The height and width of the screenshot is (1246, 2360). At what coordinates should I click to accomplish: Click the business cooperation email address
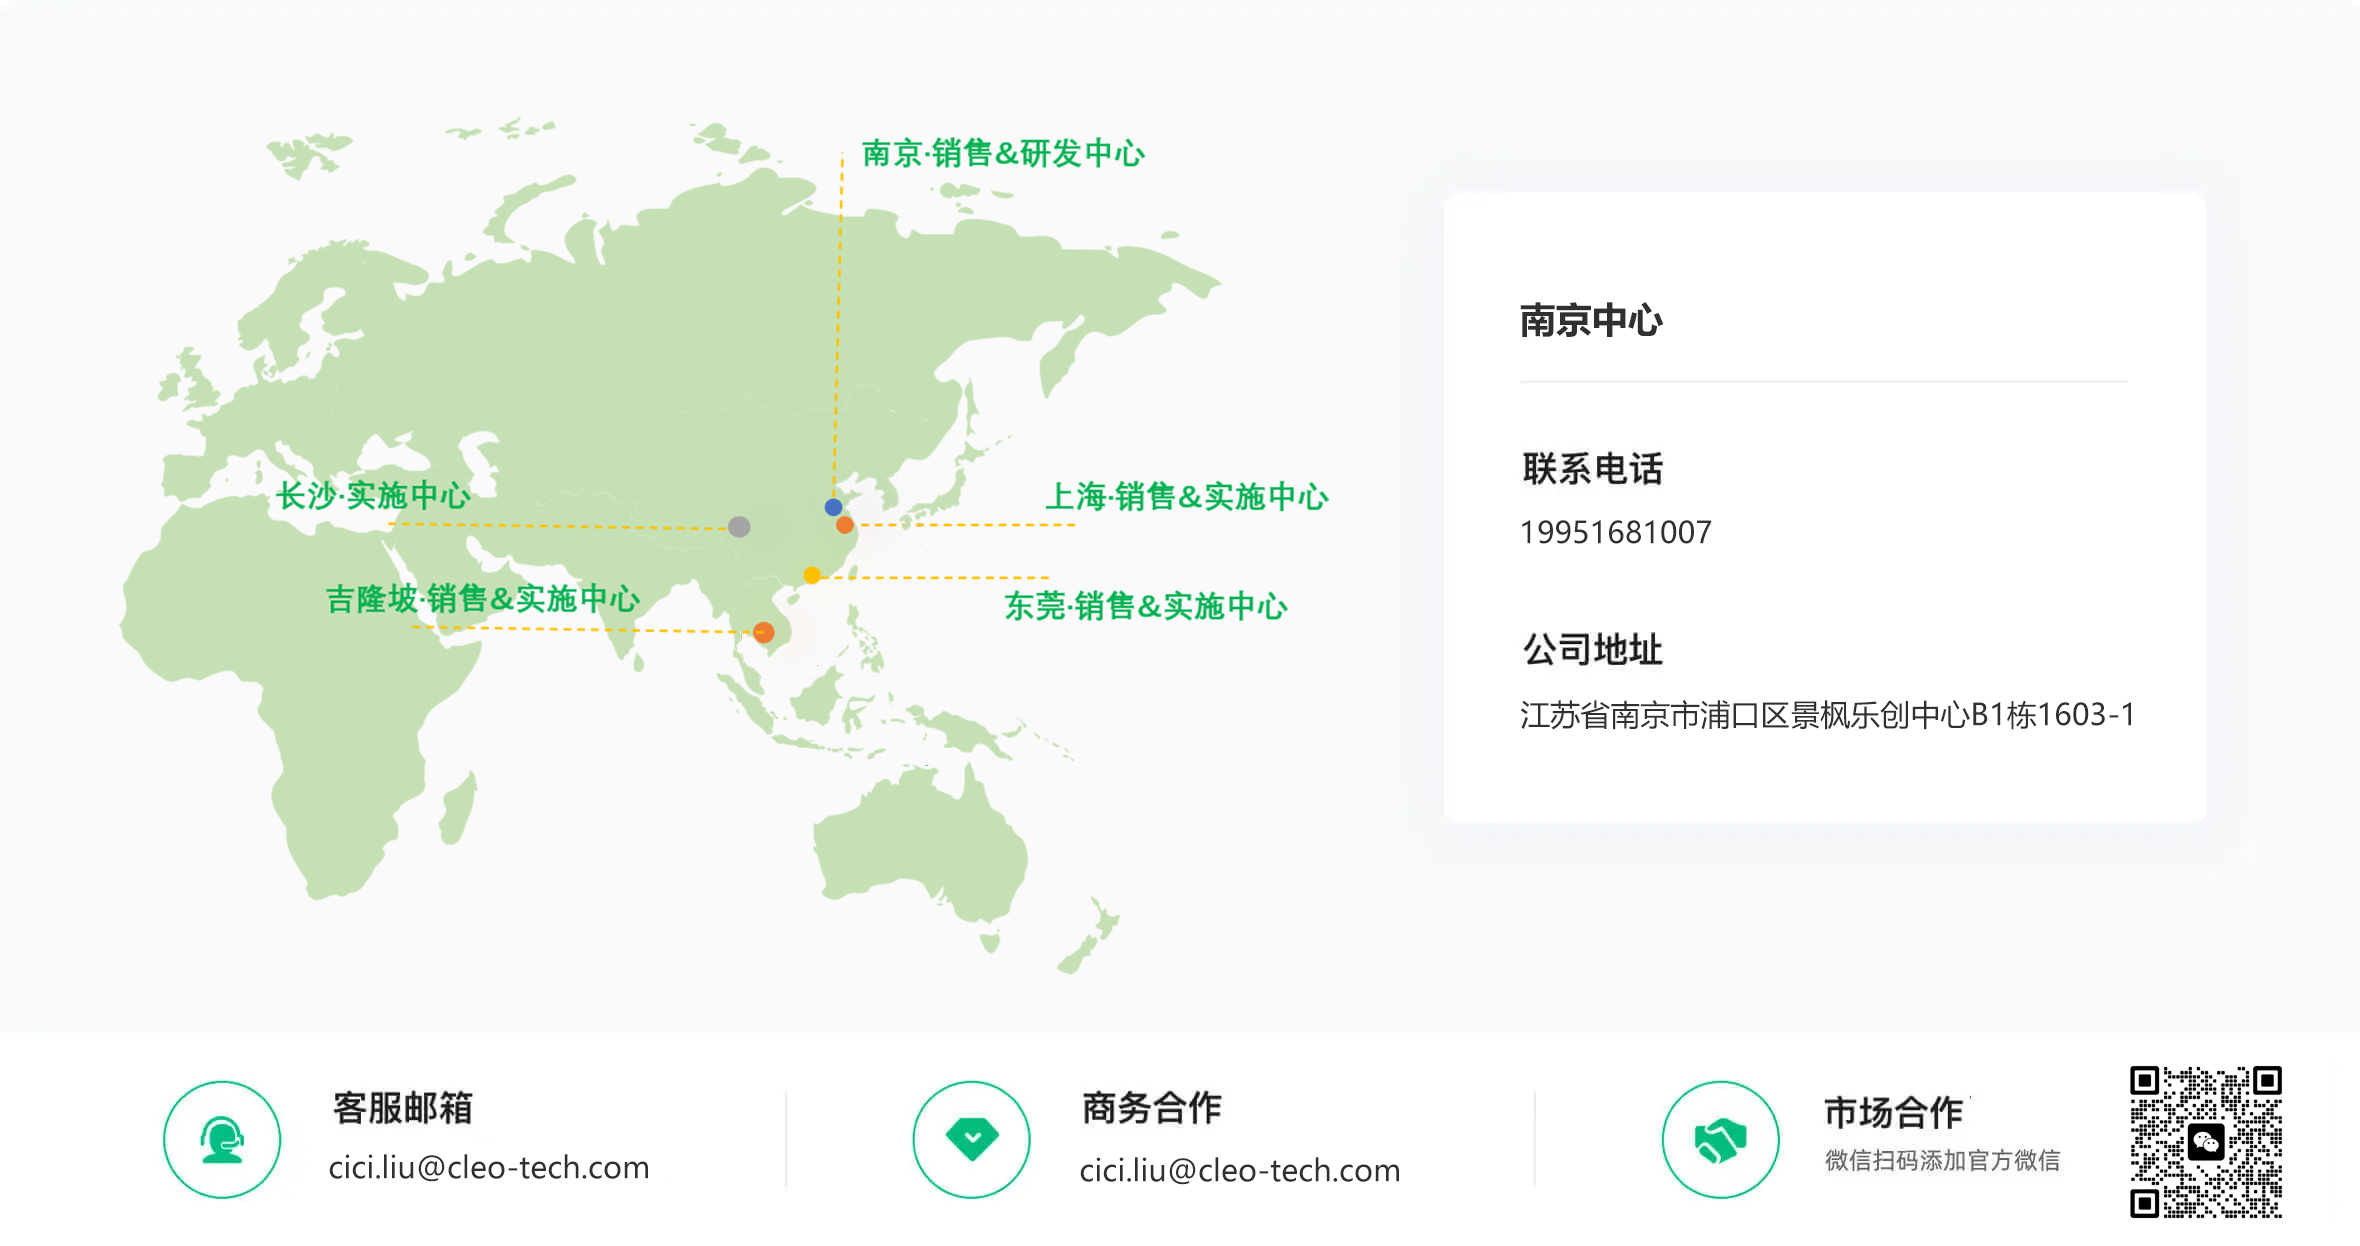coord(1240,1170)
